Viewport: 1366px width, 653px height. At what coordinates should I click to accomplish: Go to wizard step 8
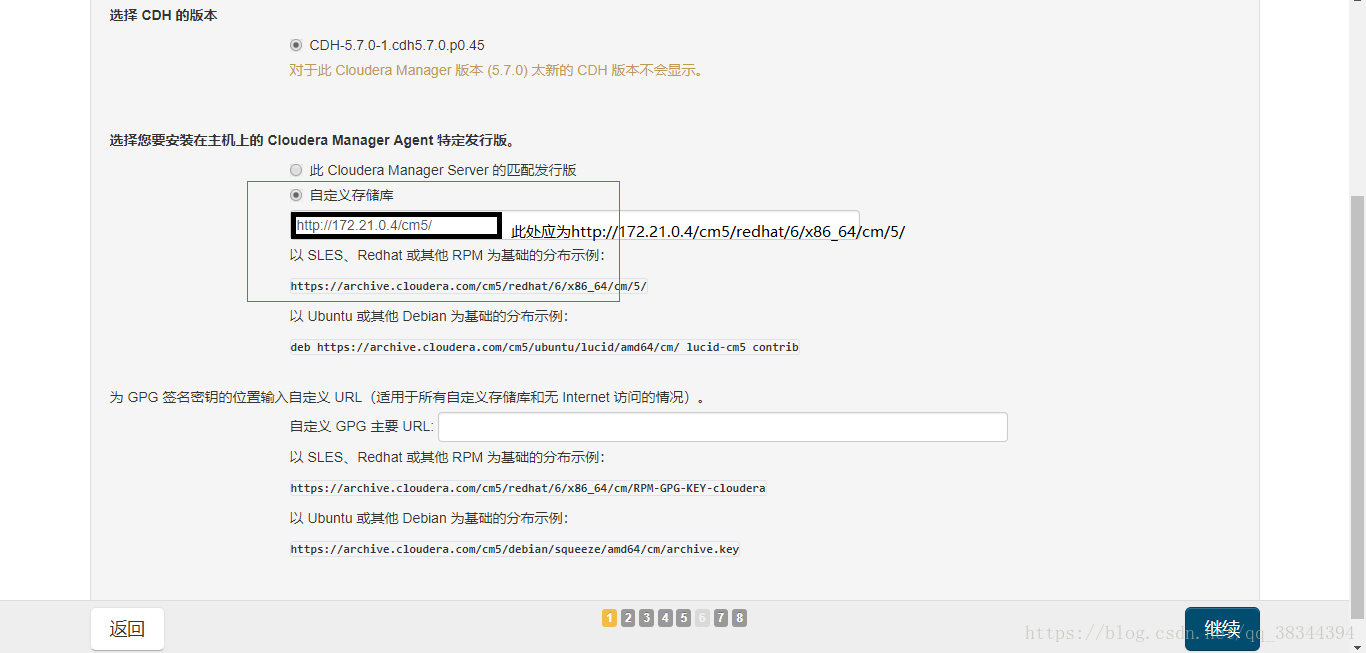pyautogui.click(x=739, y=618)
